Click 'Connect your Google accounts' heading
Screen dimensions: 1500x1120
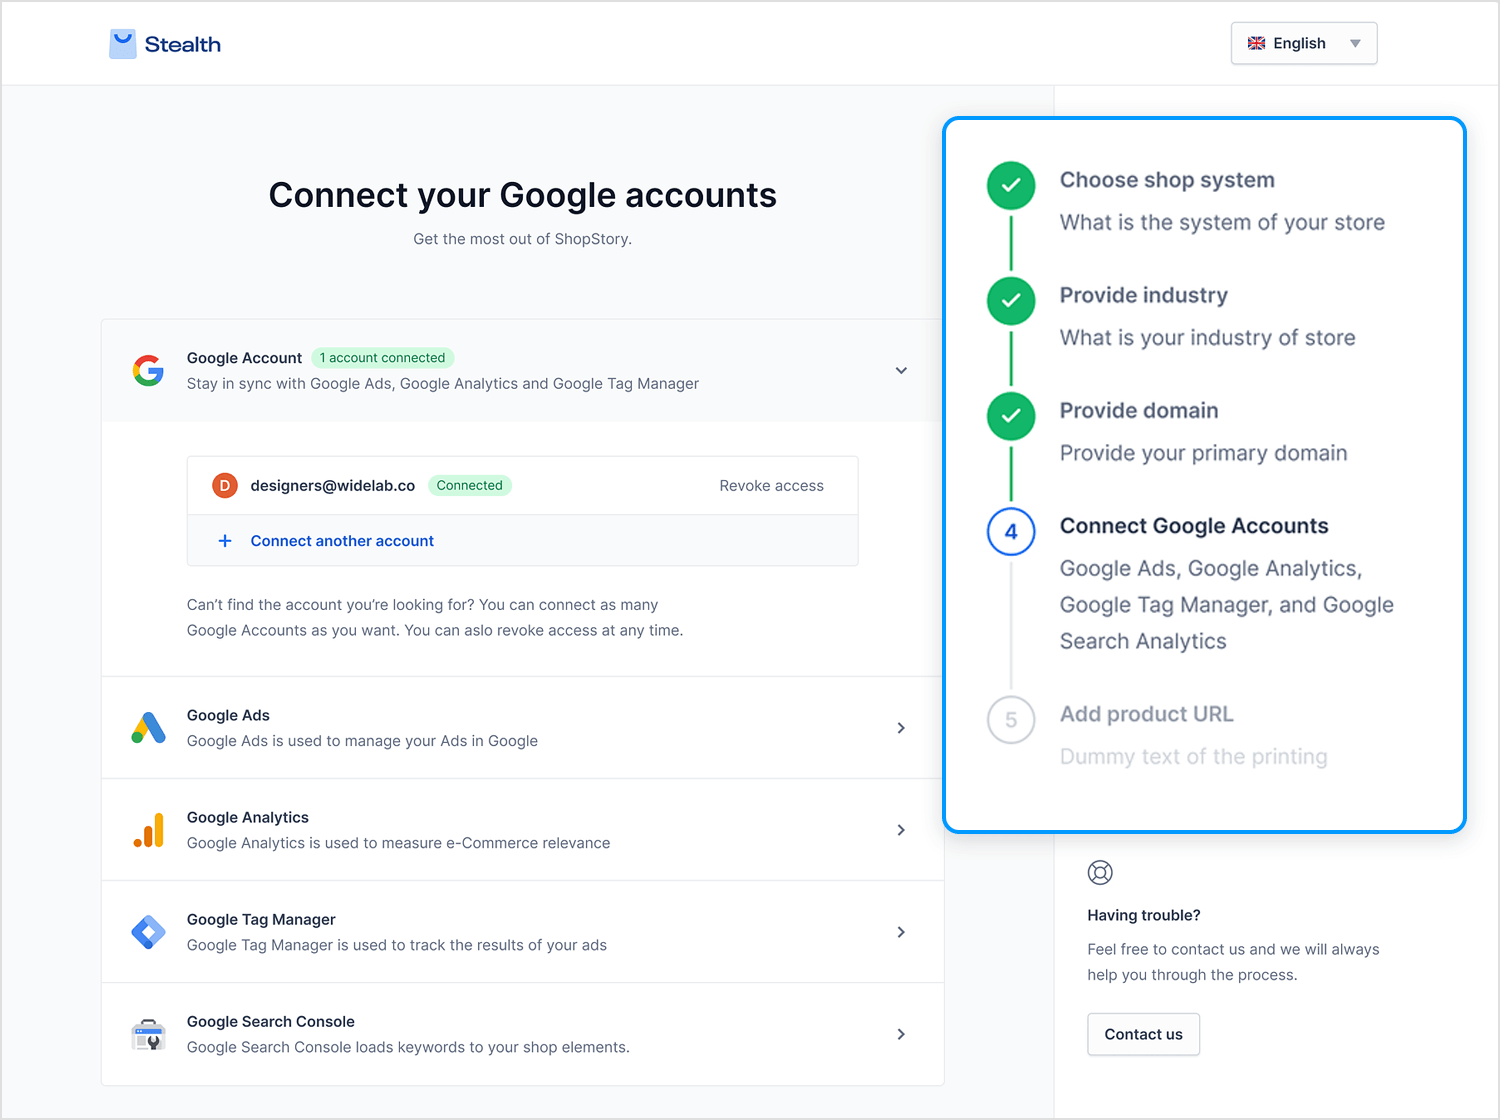click(x=522, y=195)
